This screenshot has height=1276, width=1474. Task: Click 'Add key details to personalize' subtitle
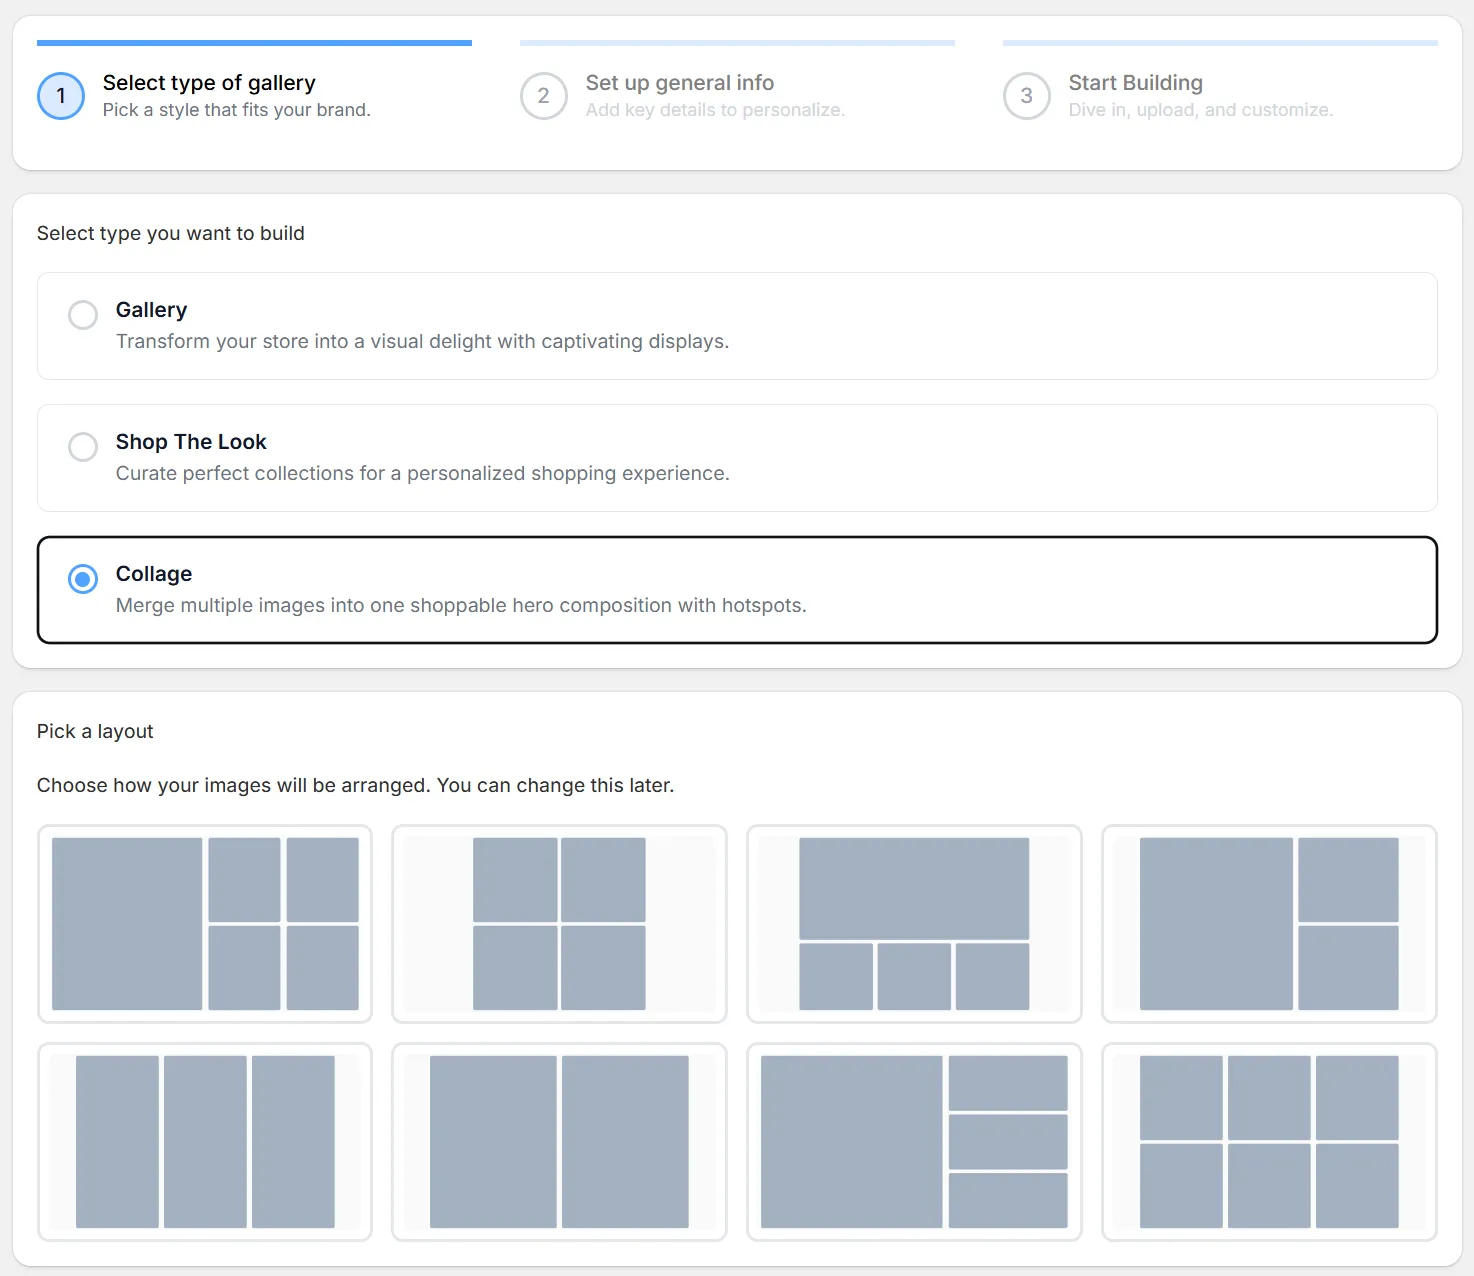(x=715, y=110)
